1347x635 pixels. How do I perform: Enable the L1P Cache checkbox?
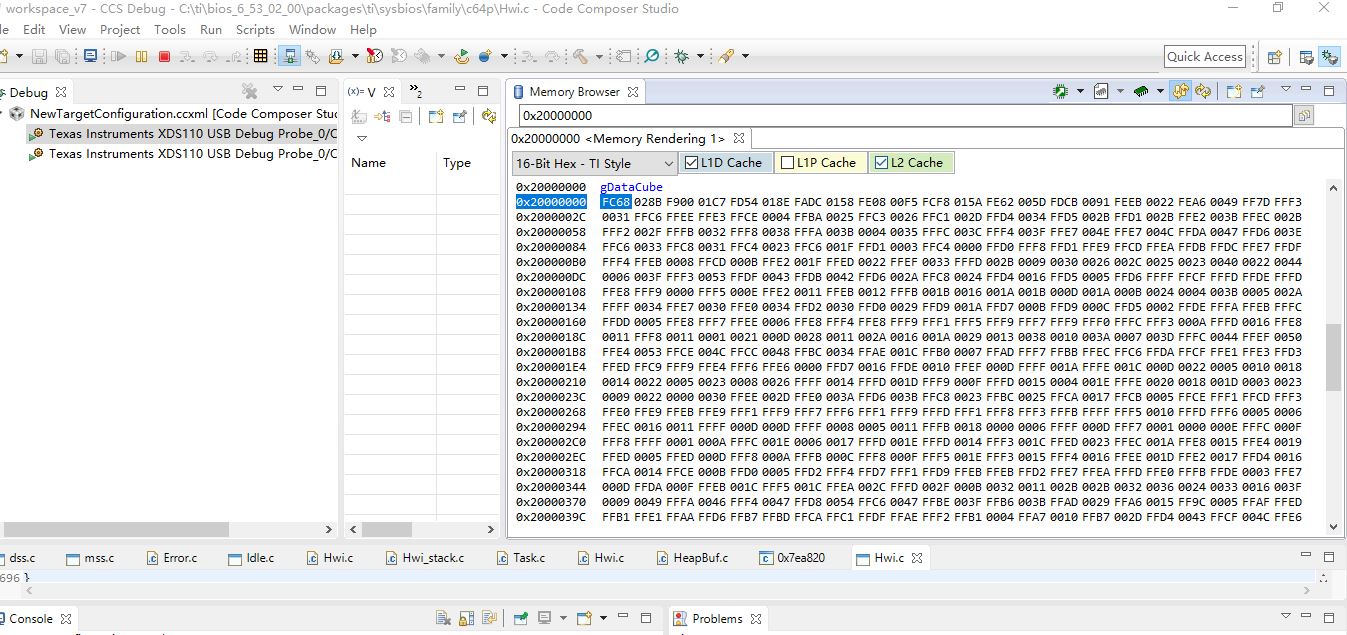point(787,162)
